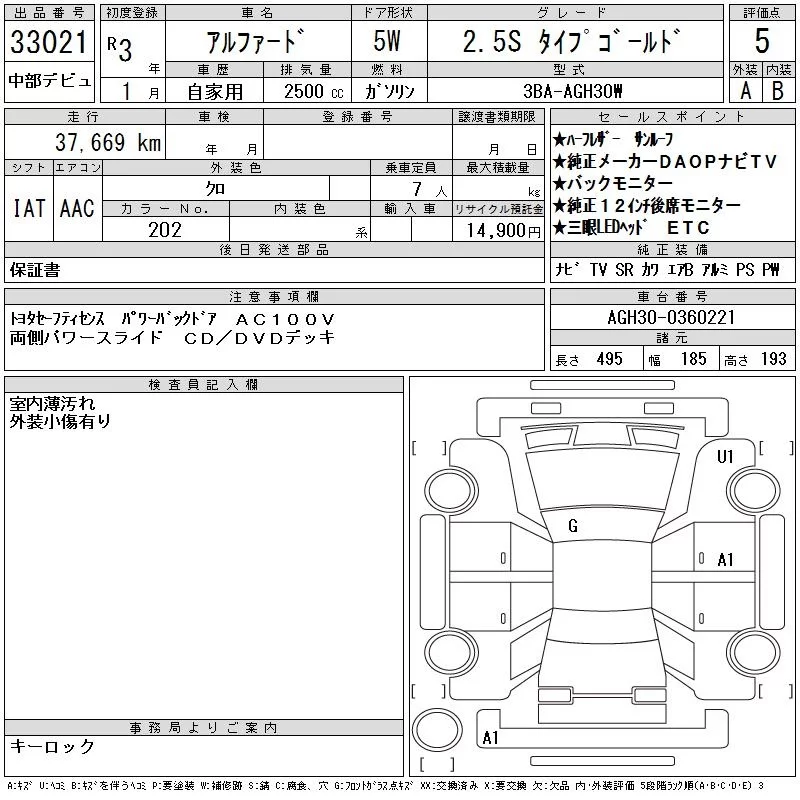Click the roof panel in car diagram
Screen dimensions: 800x800
coord(602,575)
